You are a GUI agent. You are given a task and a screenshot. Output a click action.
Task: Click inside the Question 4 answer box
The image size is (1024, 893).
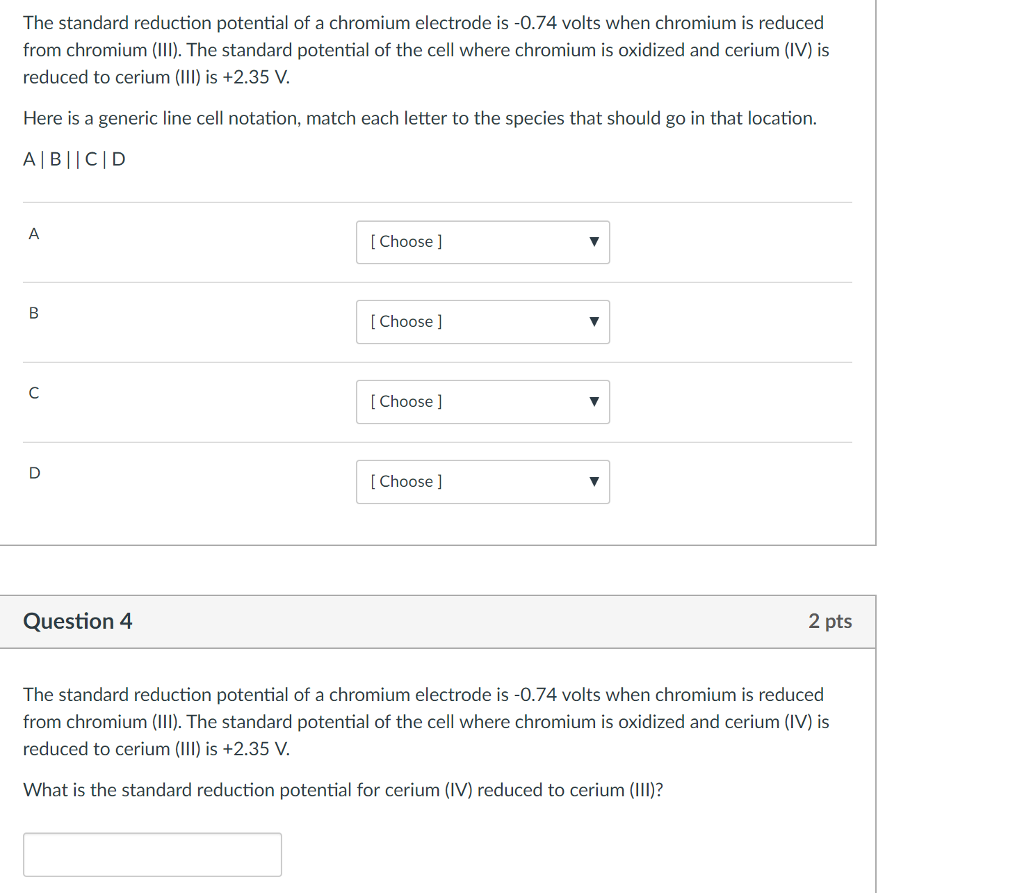coord(152,854)
